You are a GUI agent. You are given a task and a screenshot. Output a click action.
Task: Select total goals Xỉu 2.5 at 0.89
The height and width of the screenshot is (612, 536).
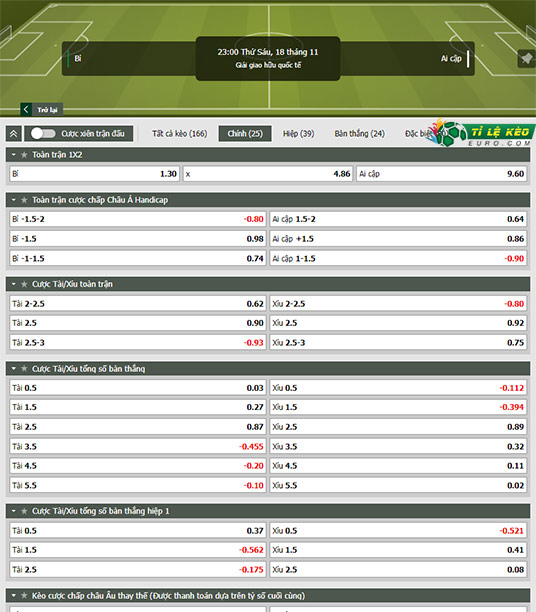[x=398, y=427]
